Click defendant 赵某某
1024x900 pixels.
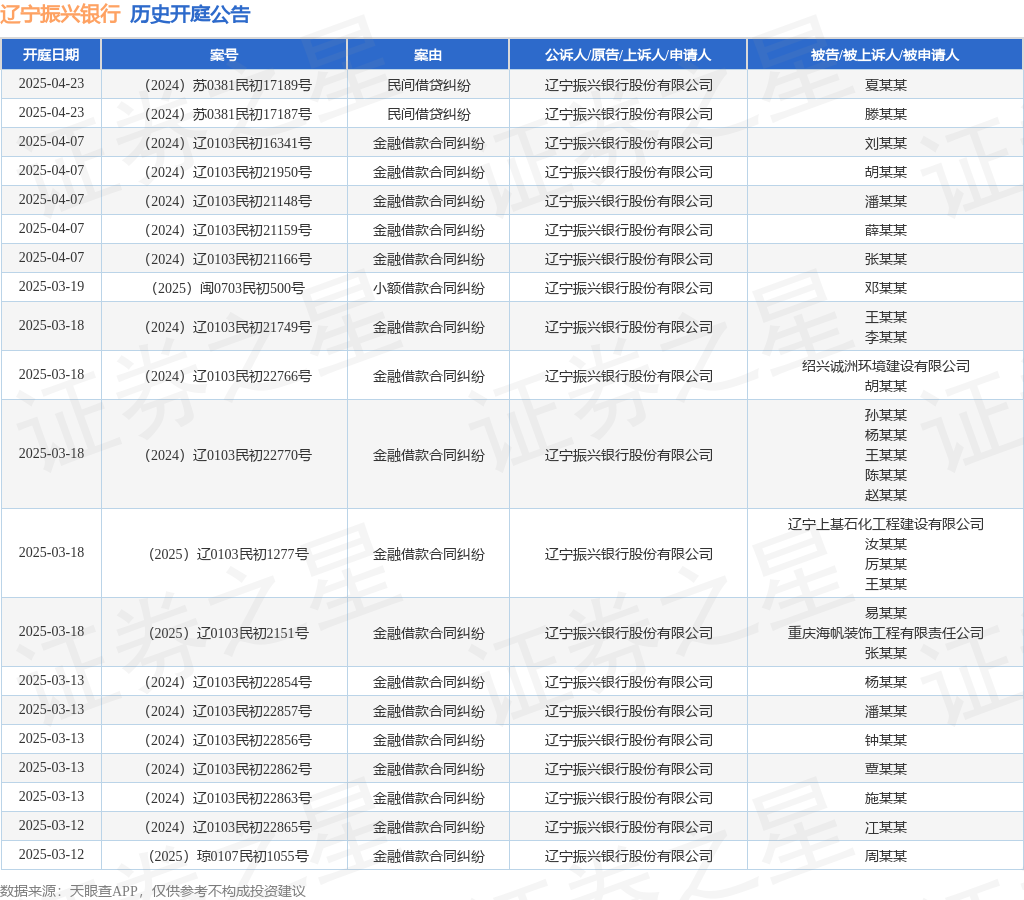point(886,495)
